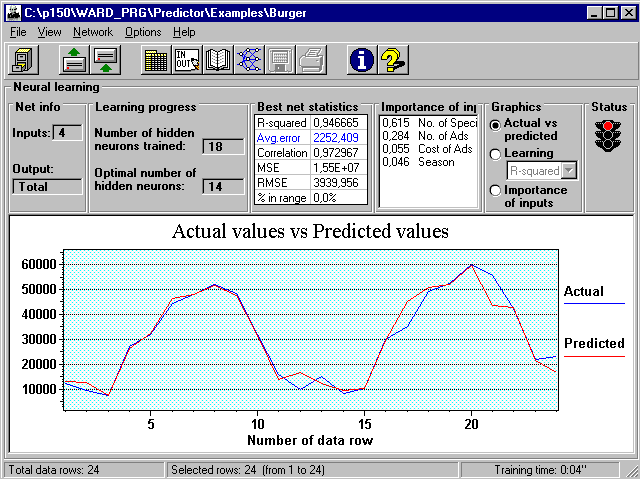Screen dimensions: 640x480
Task: Click the blue info icon
Action: click(360, 60)
